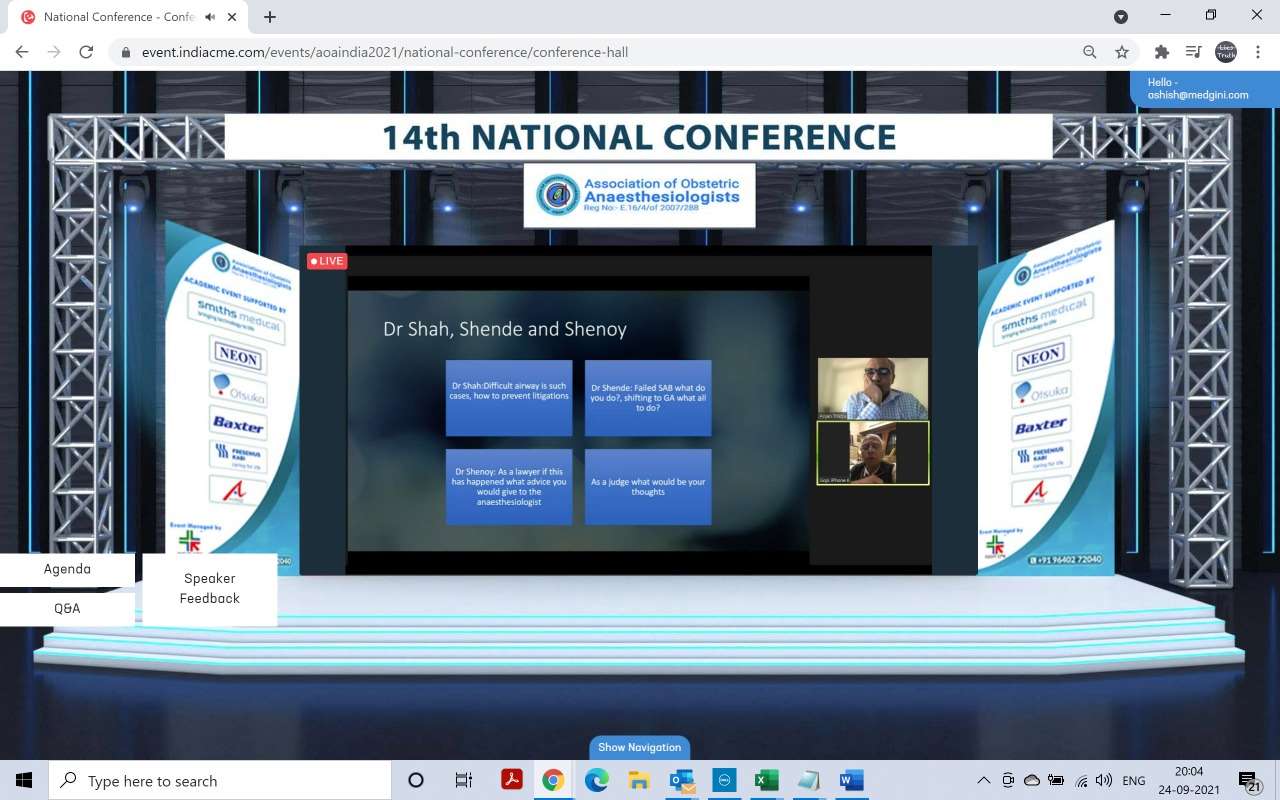Click the Hello oshish@medgini.com user badge
This screenshot has height=800, width=1280.
click(x=1205, y=89)
